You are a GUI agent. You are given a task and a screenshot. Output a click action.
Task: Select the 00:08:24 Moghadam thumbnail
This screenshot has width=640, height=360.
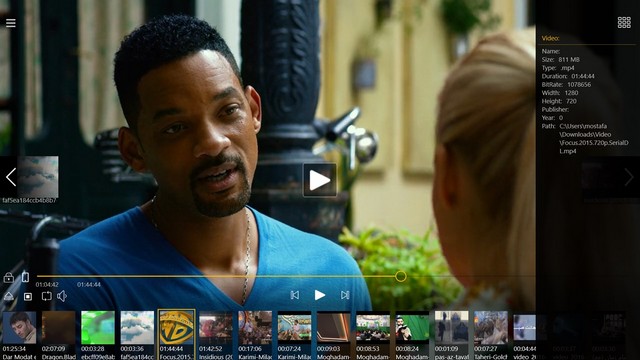[x=412, y=335]
